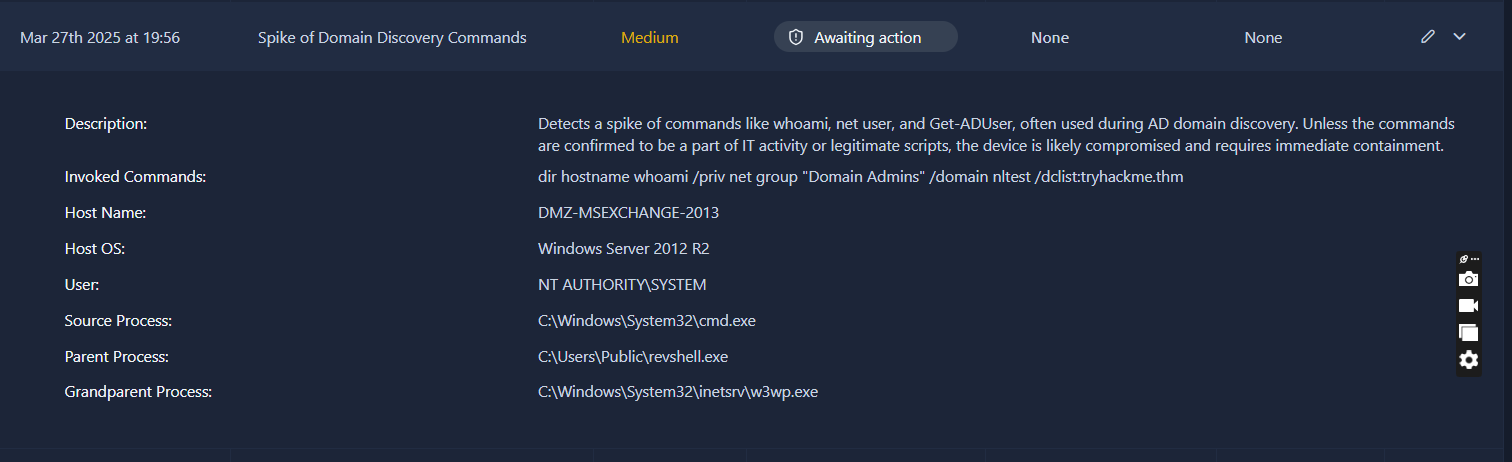
Task: Open the Awaiting action status badge
Action: 866,38
